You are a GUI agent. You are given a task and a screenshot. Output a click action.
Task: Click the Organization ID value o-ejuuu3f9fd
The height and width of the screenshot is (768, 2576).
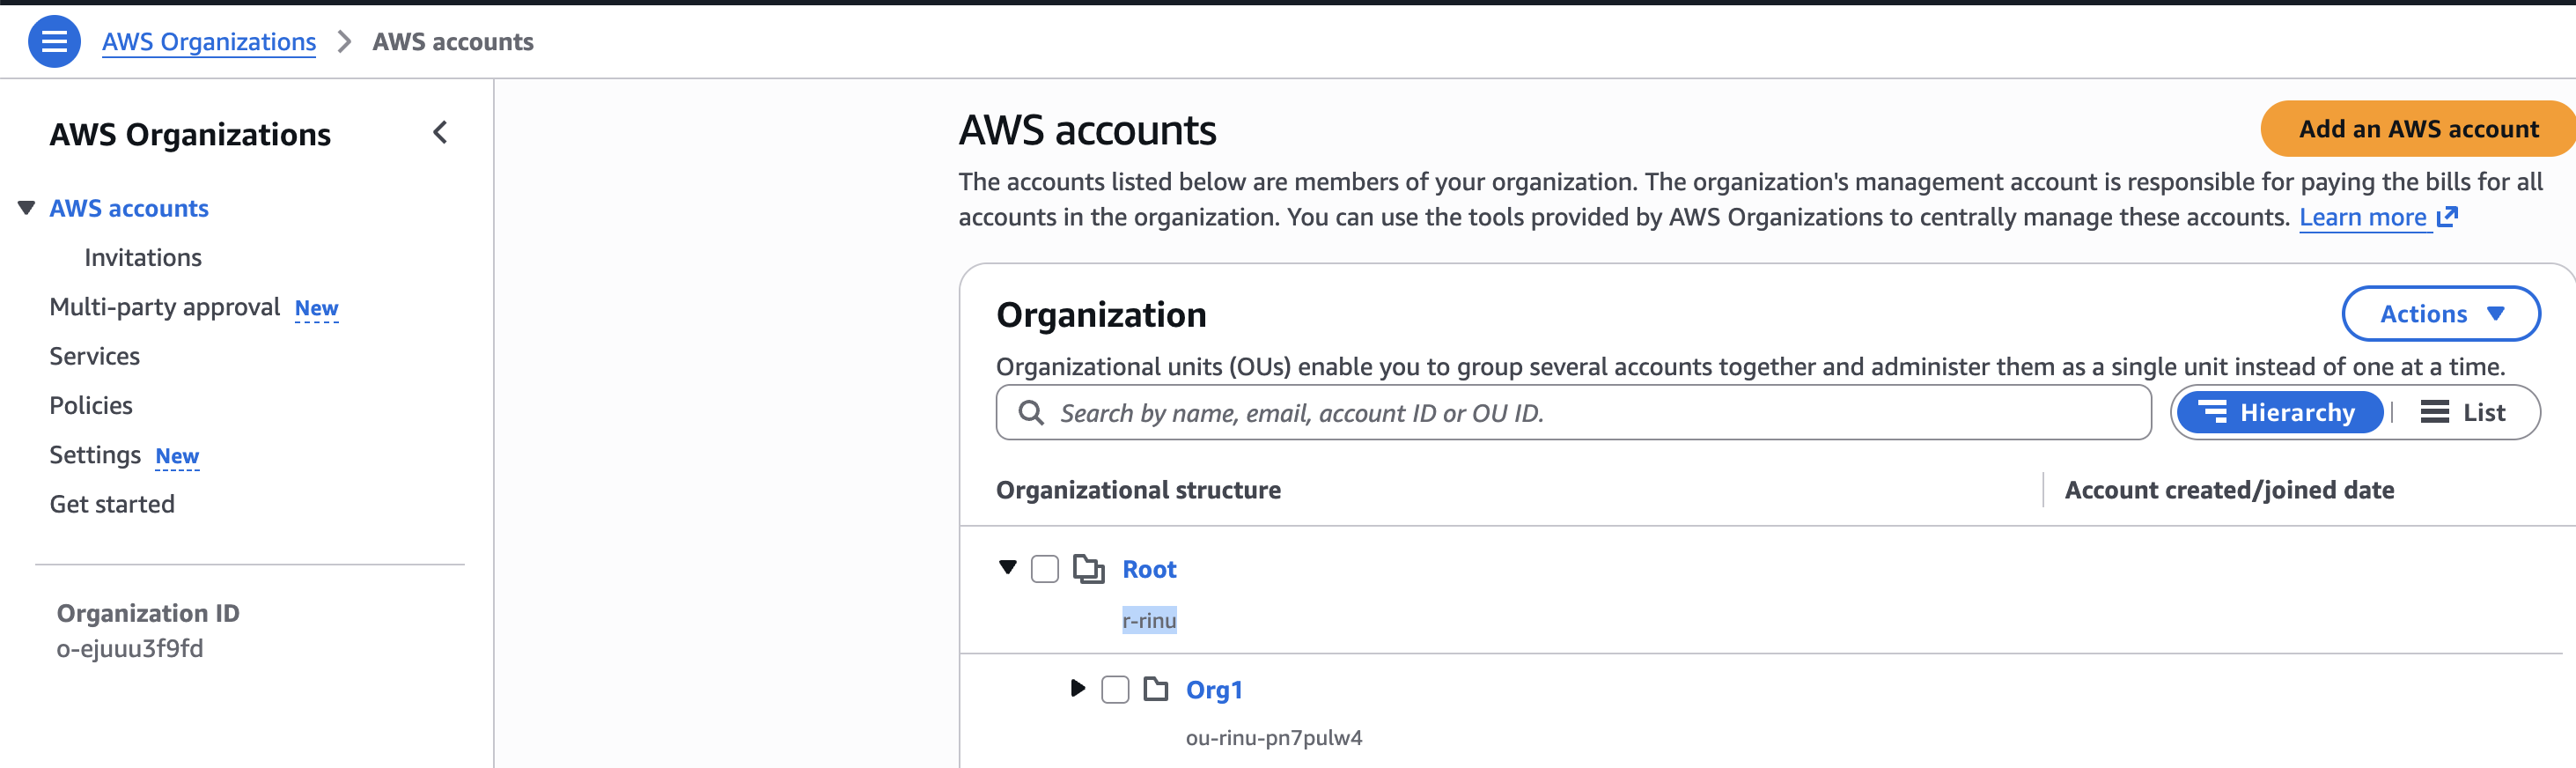coord(130,649)
